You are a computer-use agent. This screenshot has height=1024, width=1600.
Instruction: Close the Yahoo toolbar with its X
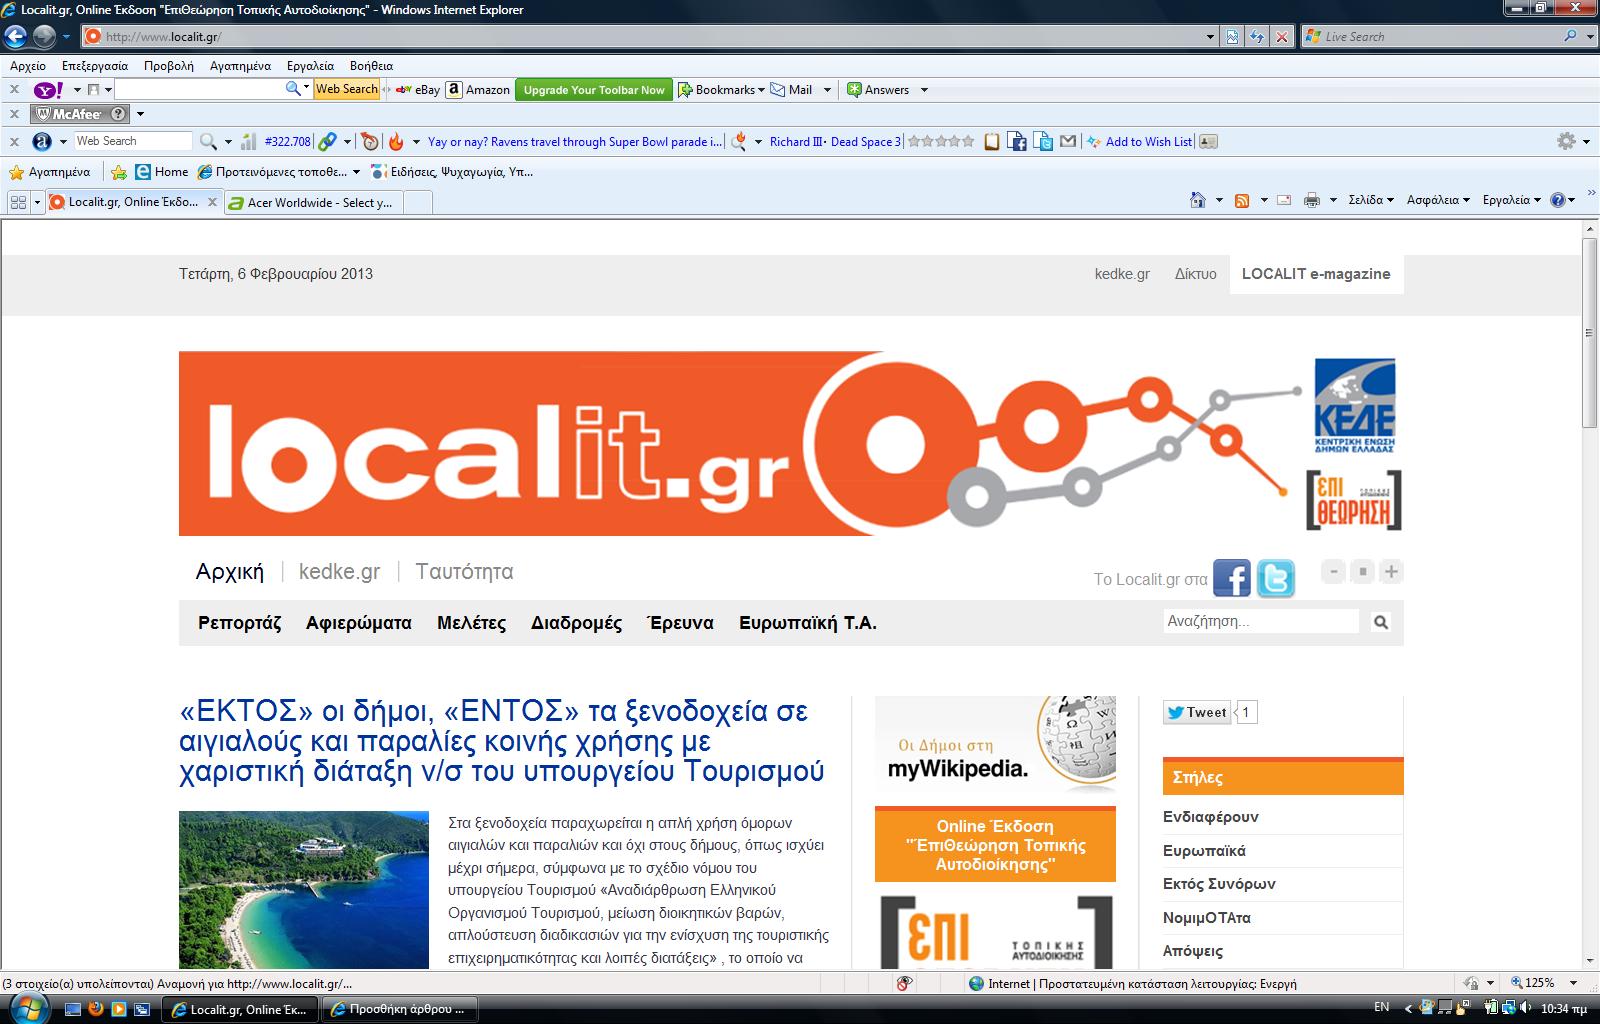click(14, 89)
